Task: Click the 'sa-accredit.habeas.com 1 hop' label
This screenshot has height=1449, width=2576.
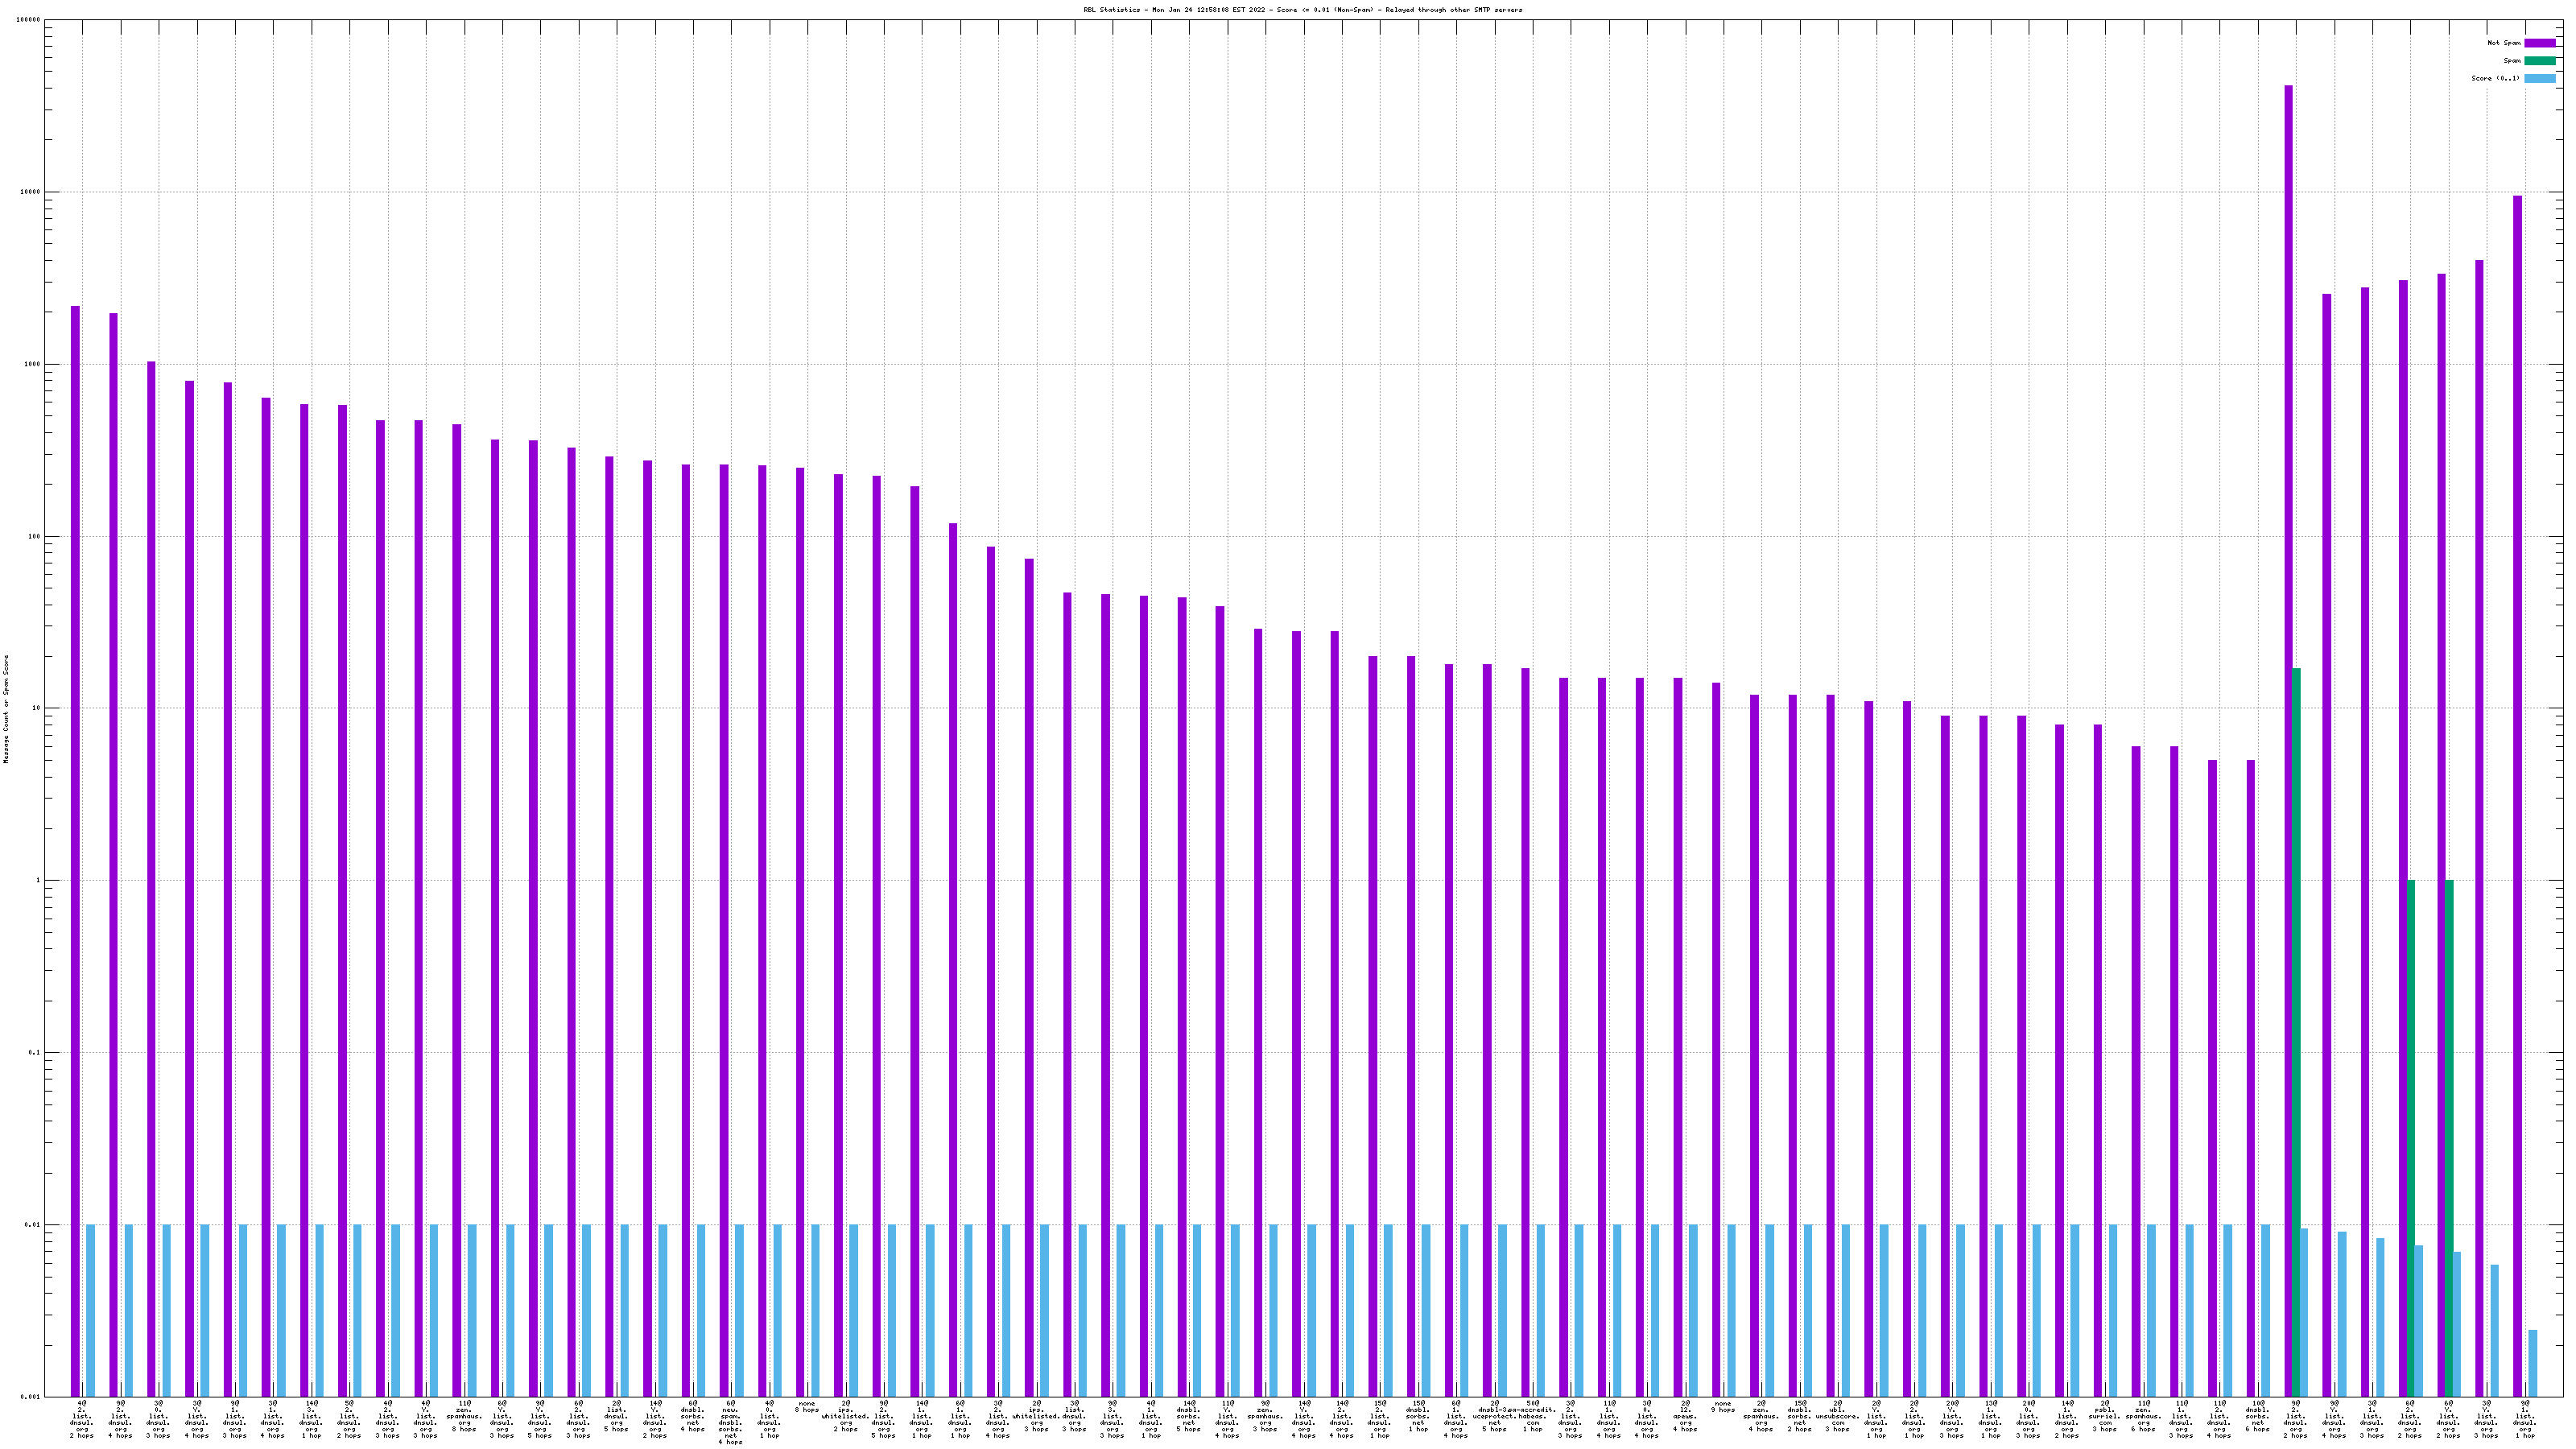Action: 1532,1417
